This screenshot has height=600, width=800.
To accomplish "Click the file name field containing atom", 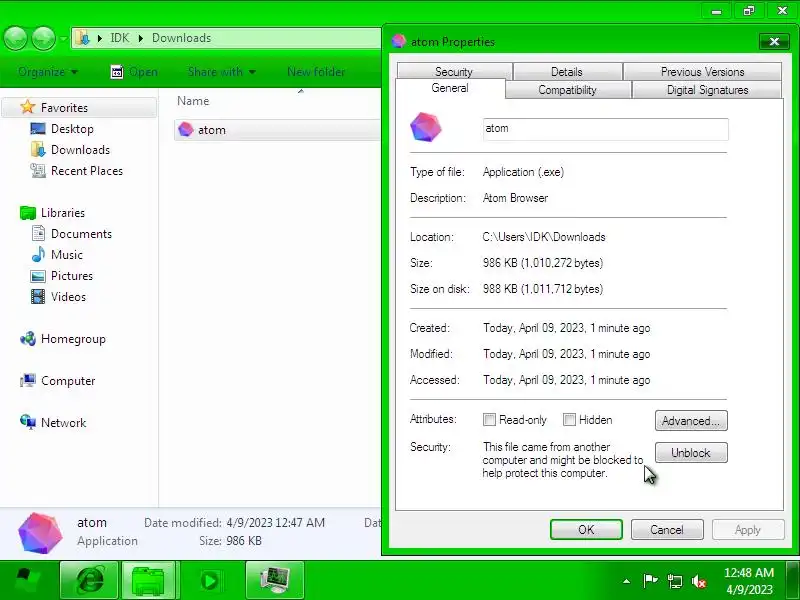I will (606, 129).
